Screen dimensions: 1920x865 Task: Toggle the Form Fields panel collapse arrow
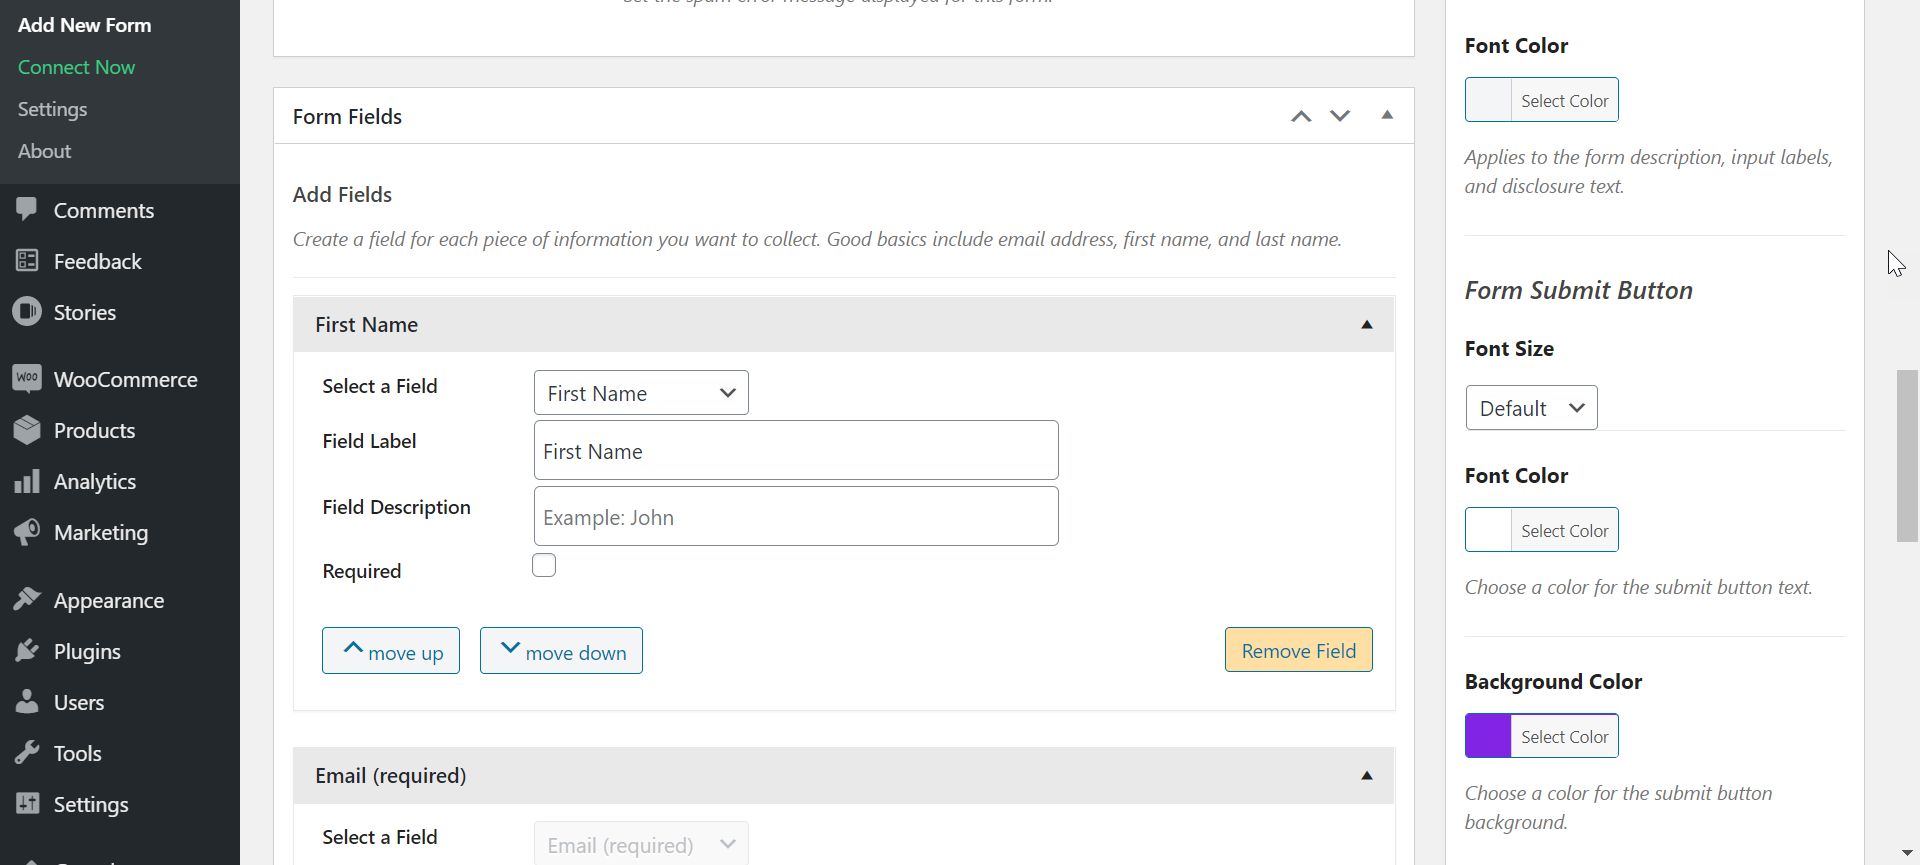coord(1387,116)
